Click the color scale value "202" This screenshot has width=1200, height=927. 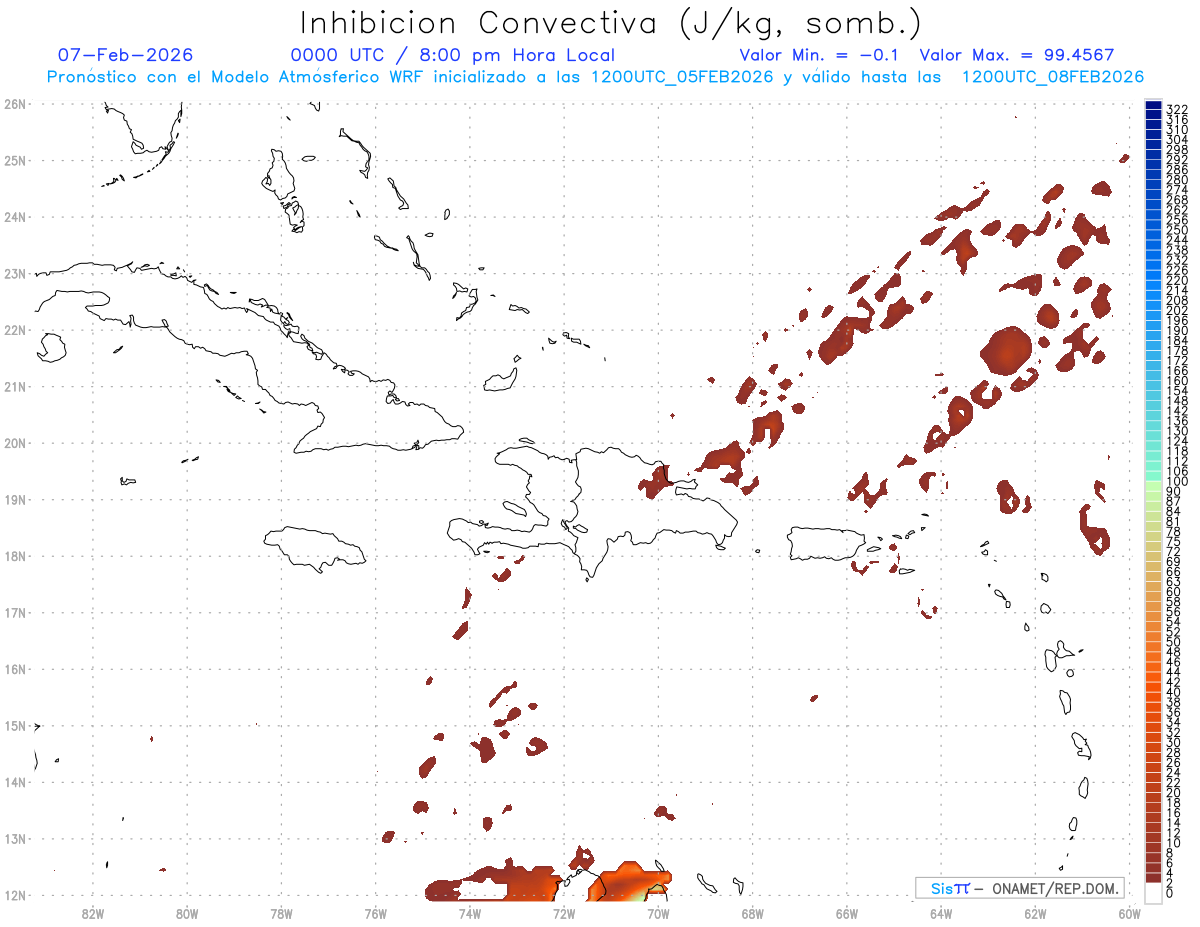pyautogui.click(x=1176, y=310)
